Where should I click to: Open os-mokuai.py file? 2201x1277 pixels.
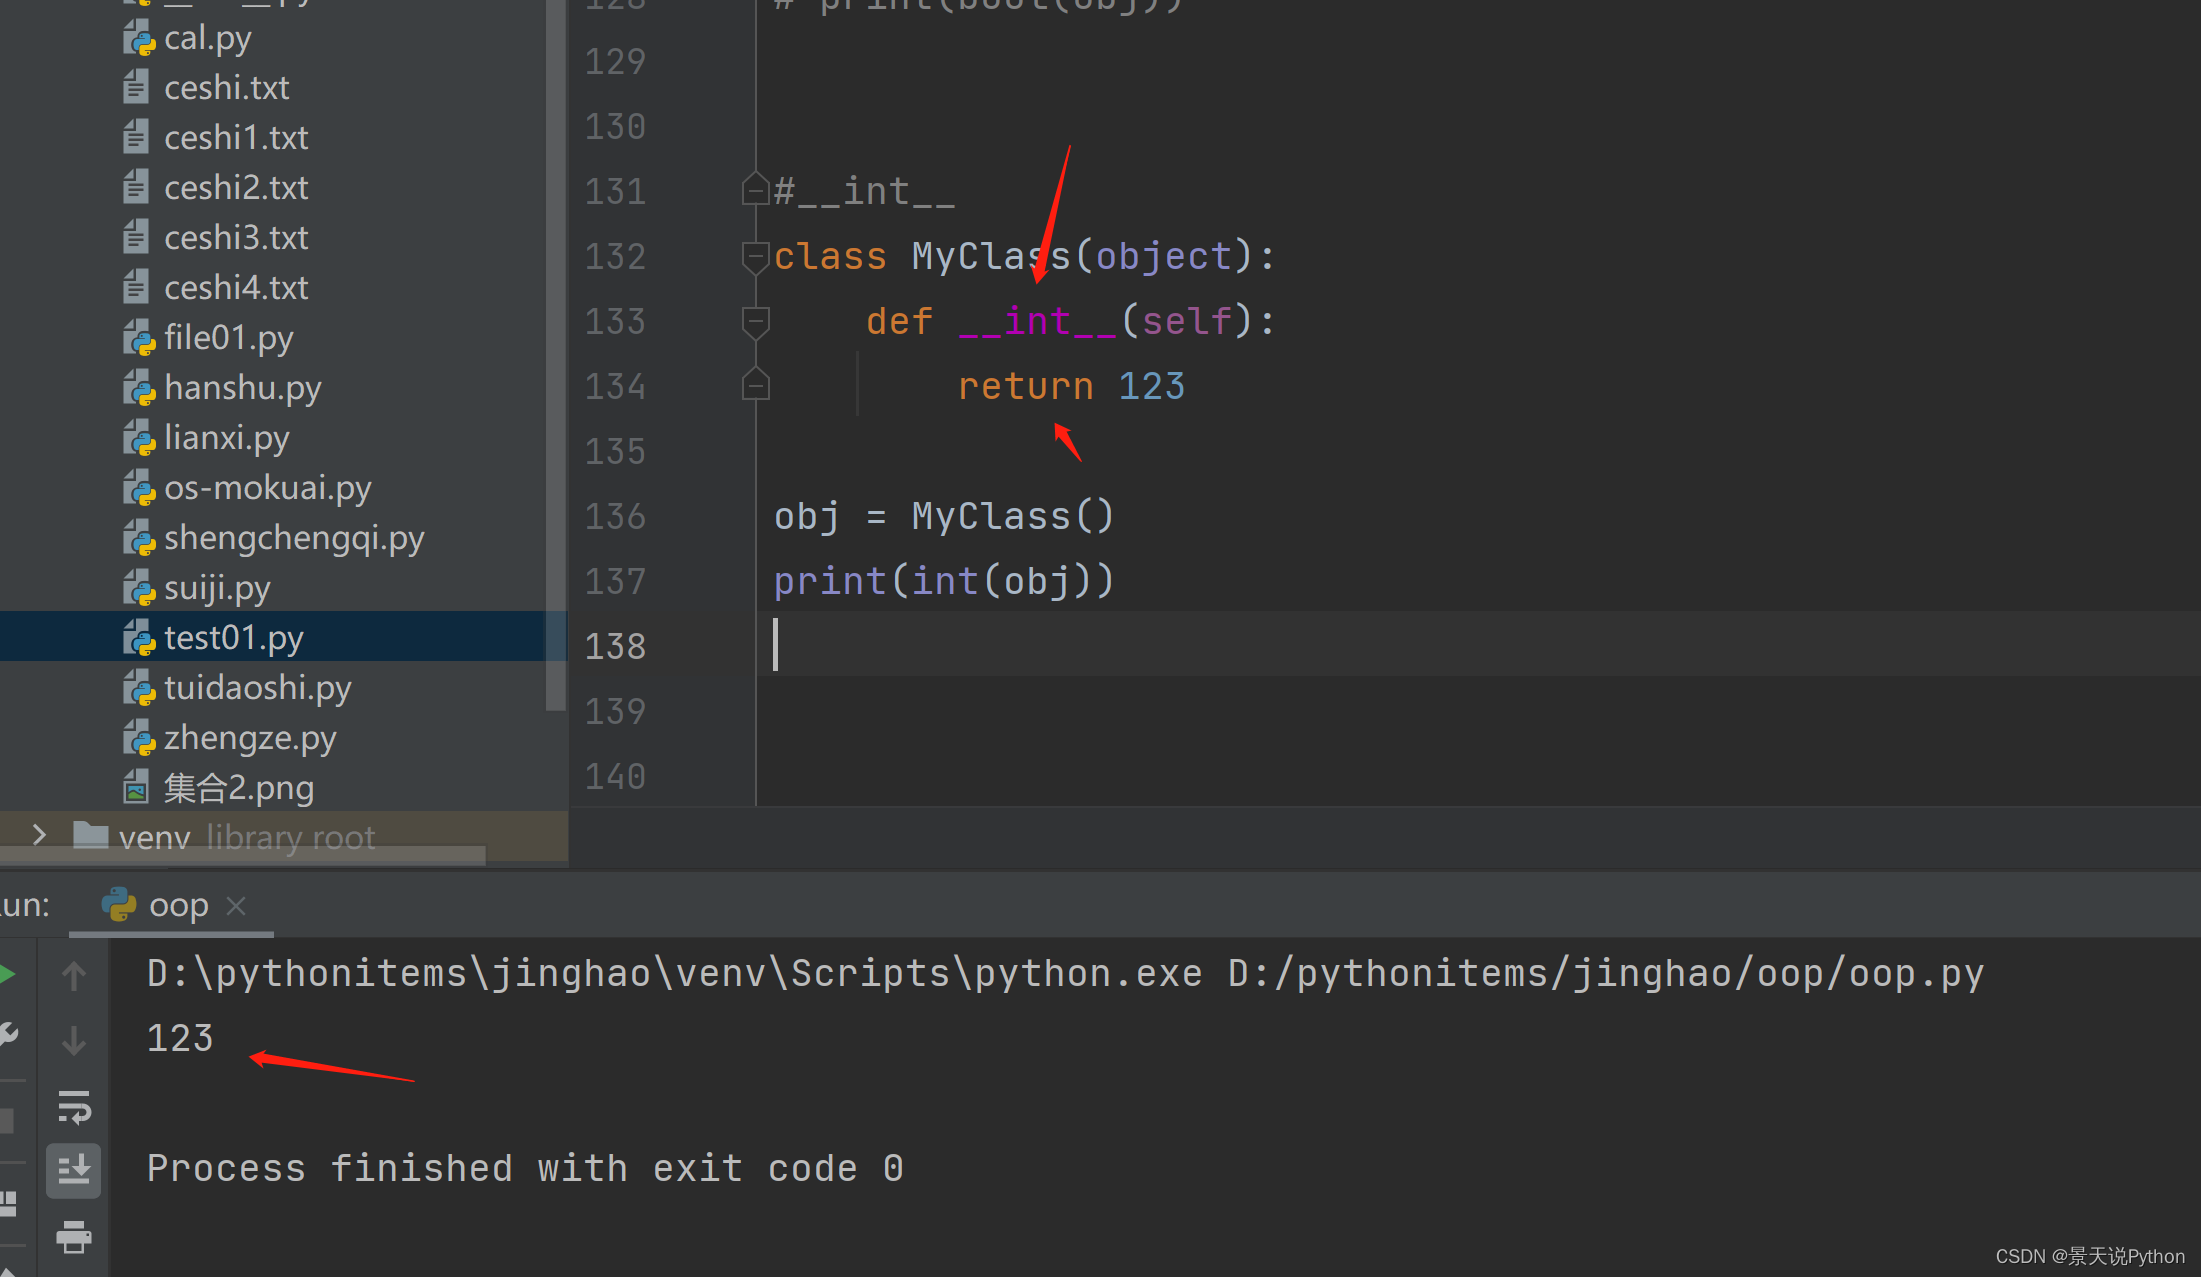(x=268, y=488)
